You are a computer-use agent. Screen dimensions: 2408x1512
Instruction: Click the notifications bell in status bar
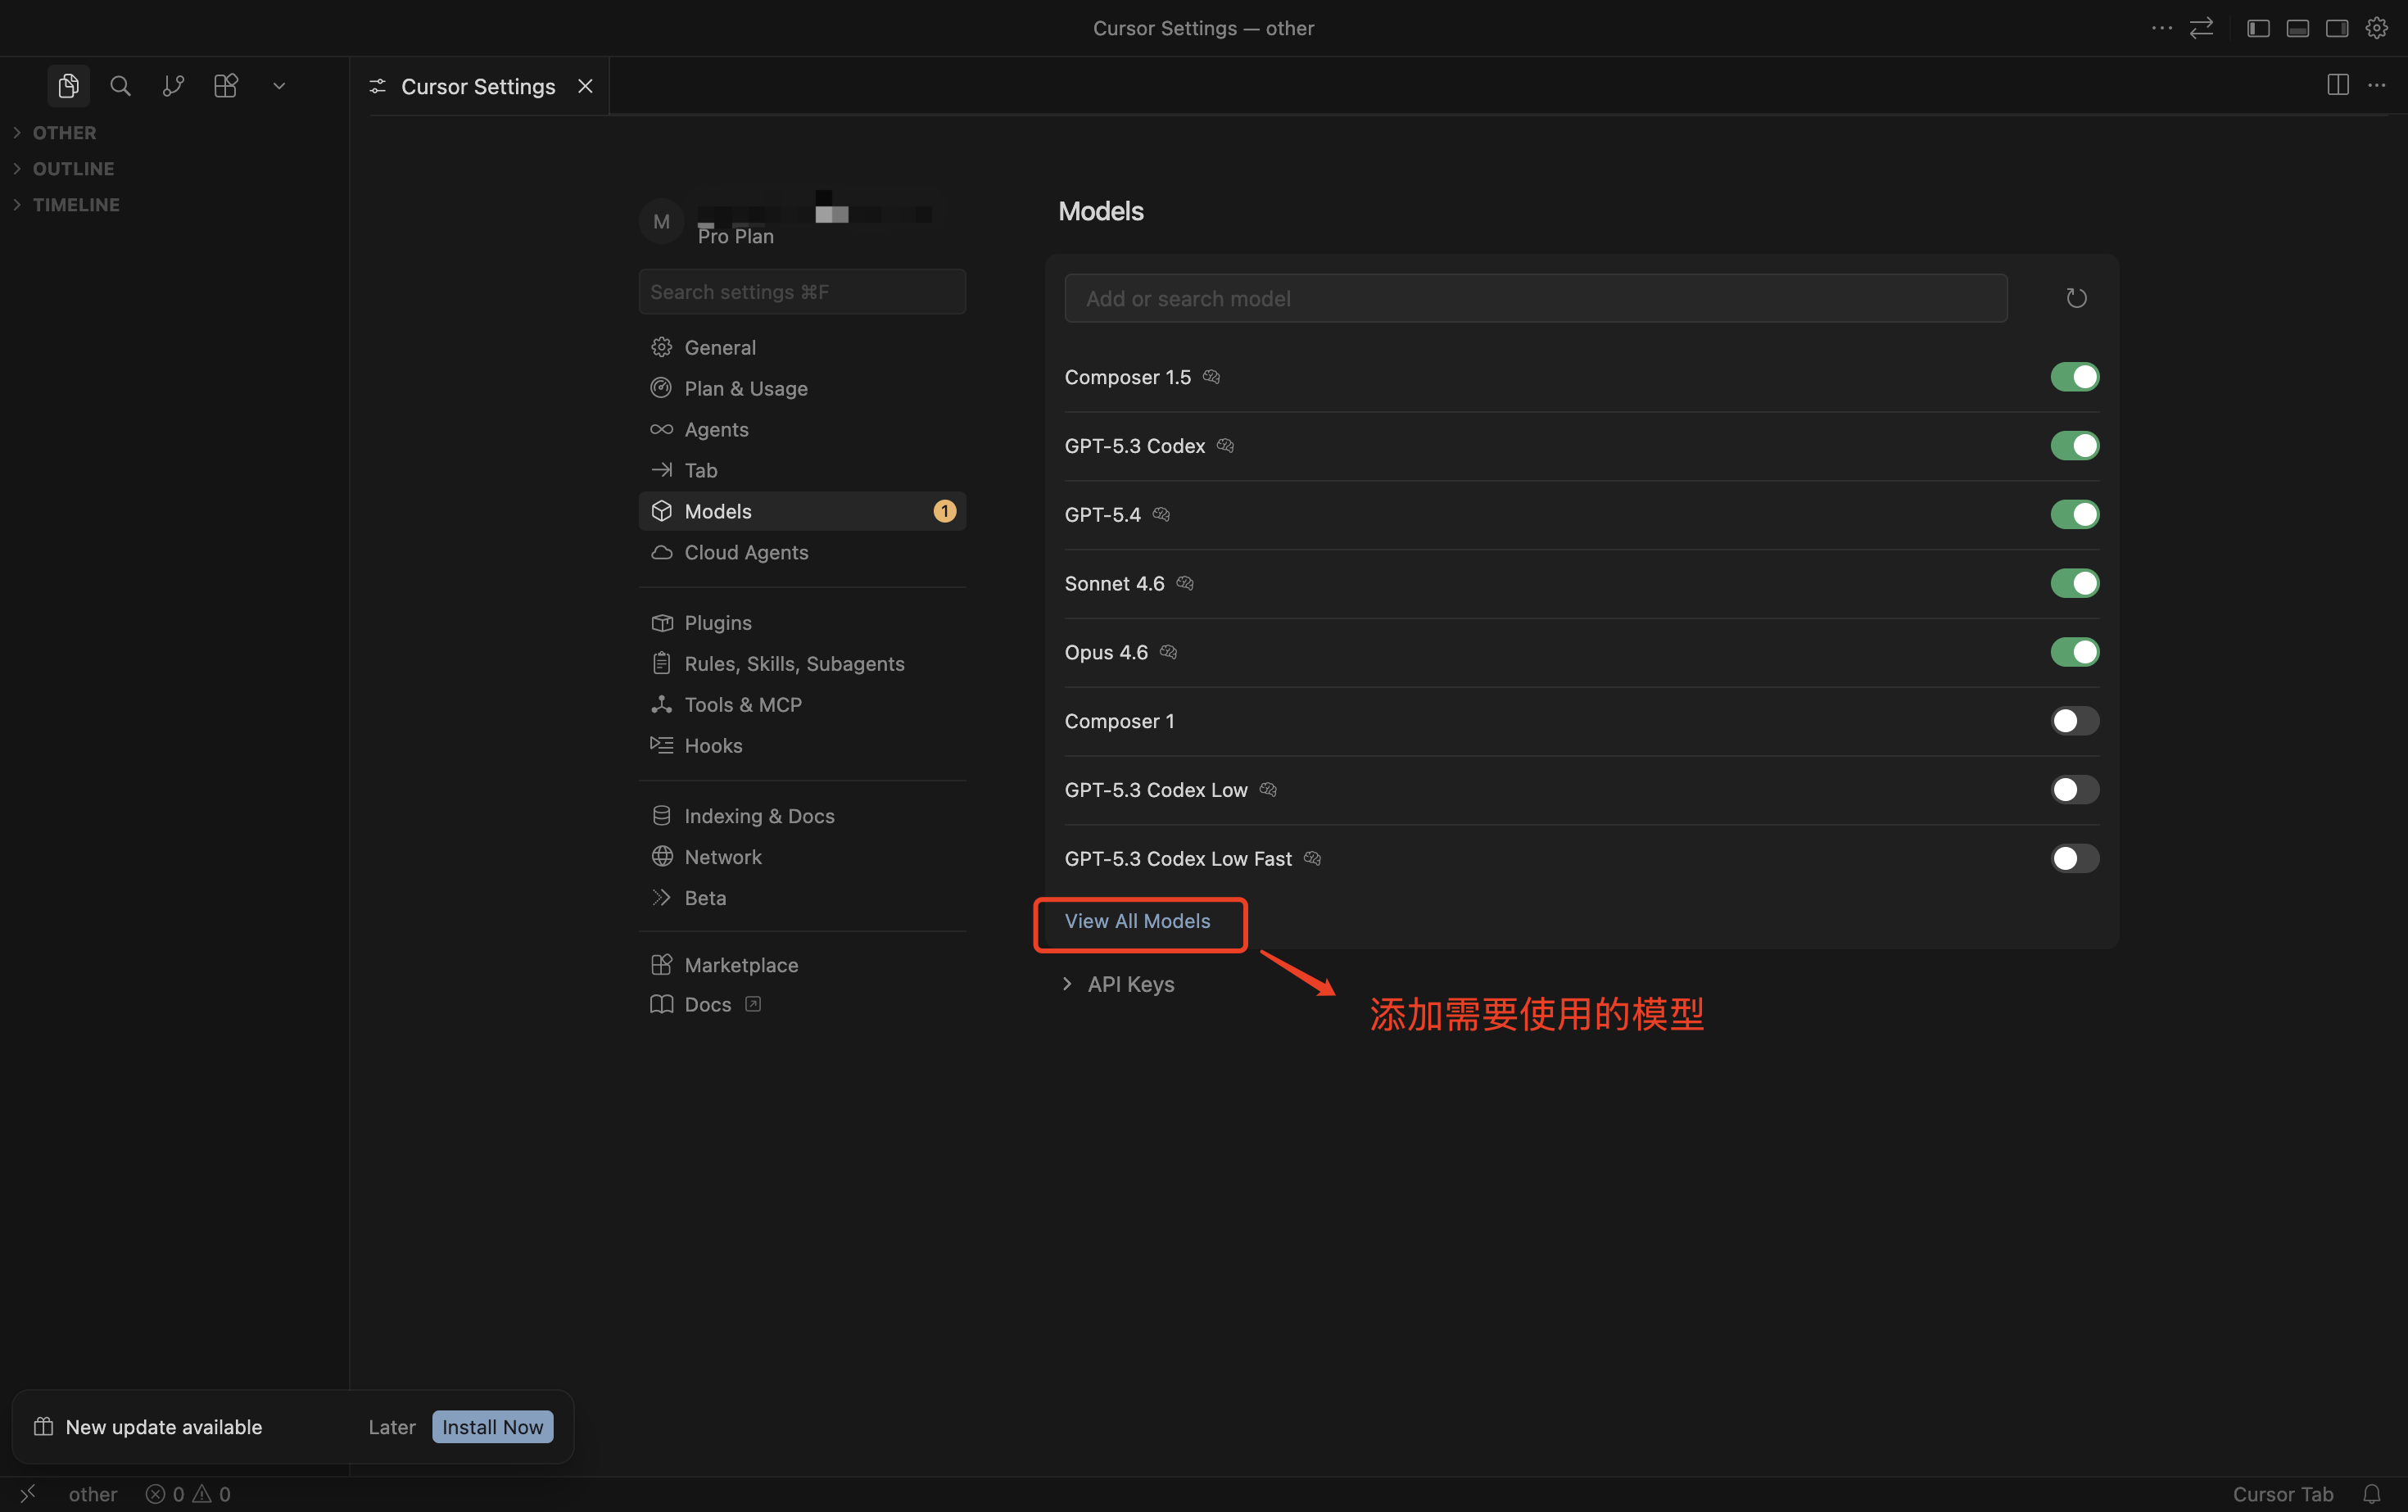(x=2371, y=1493)
